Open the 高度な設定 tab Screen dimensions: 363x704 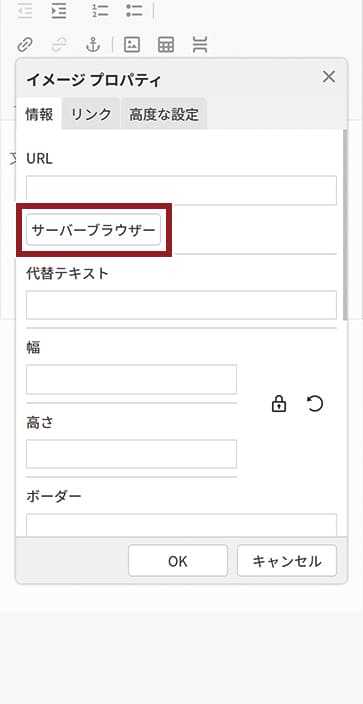164,114
